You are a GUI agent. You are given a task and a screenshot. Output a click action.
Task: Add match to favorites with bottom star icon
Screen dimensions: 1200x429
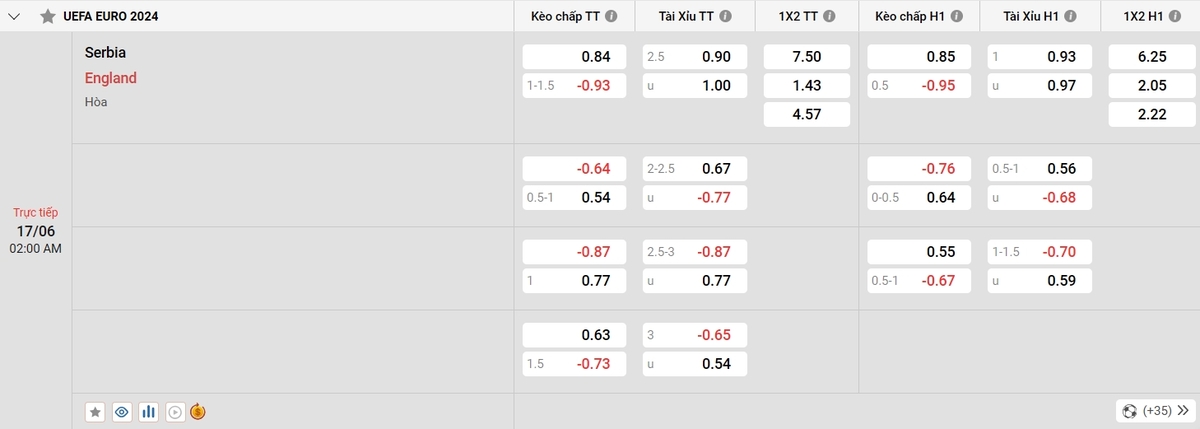coord(95,411)
